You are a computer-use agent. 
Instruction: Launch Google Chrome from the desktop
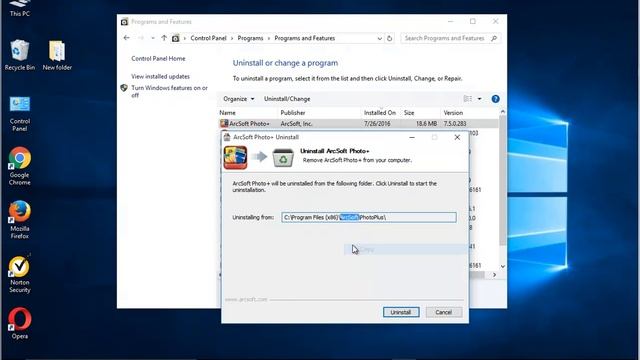tap(19, 166)
